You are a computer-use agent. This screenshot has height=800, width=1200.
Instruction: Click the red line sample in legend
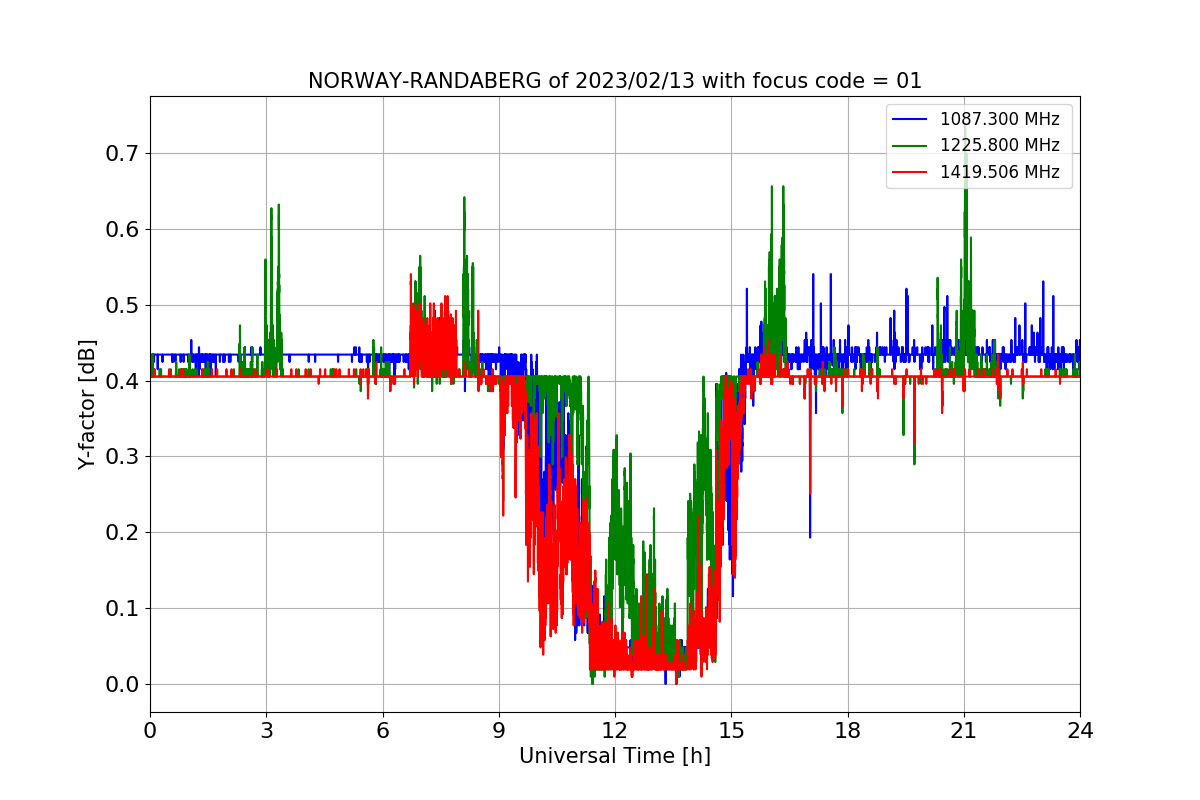911,172
